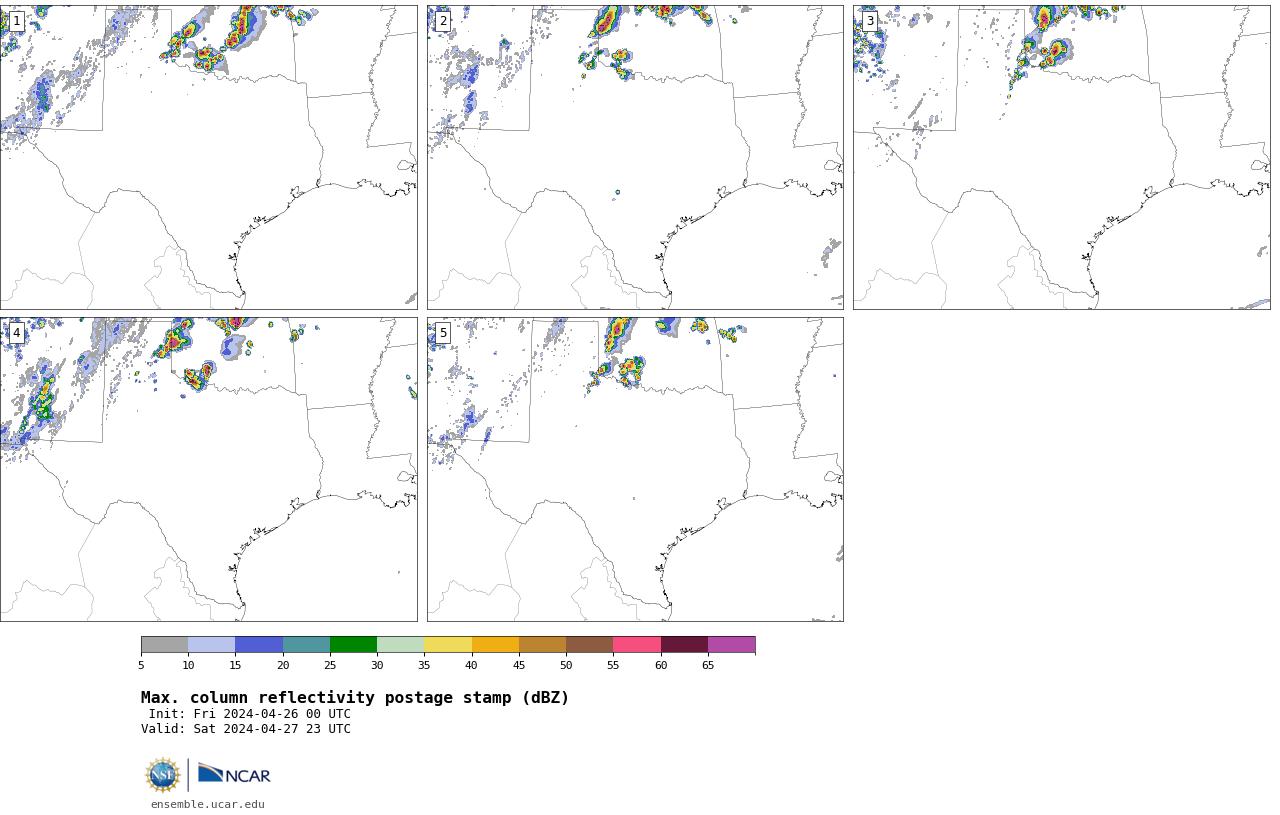Open ensemble member 1 reflectivity map
Image resolution: width=1280 pixels, height=815 pixels.
[209, 157]
